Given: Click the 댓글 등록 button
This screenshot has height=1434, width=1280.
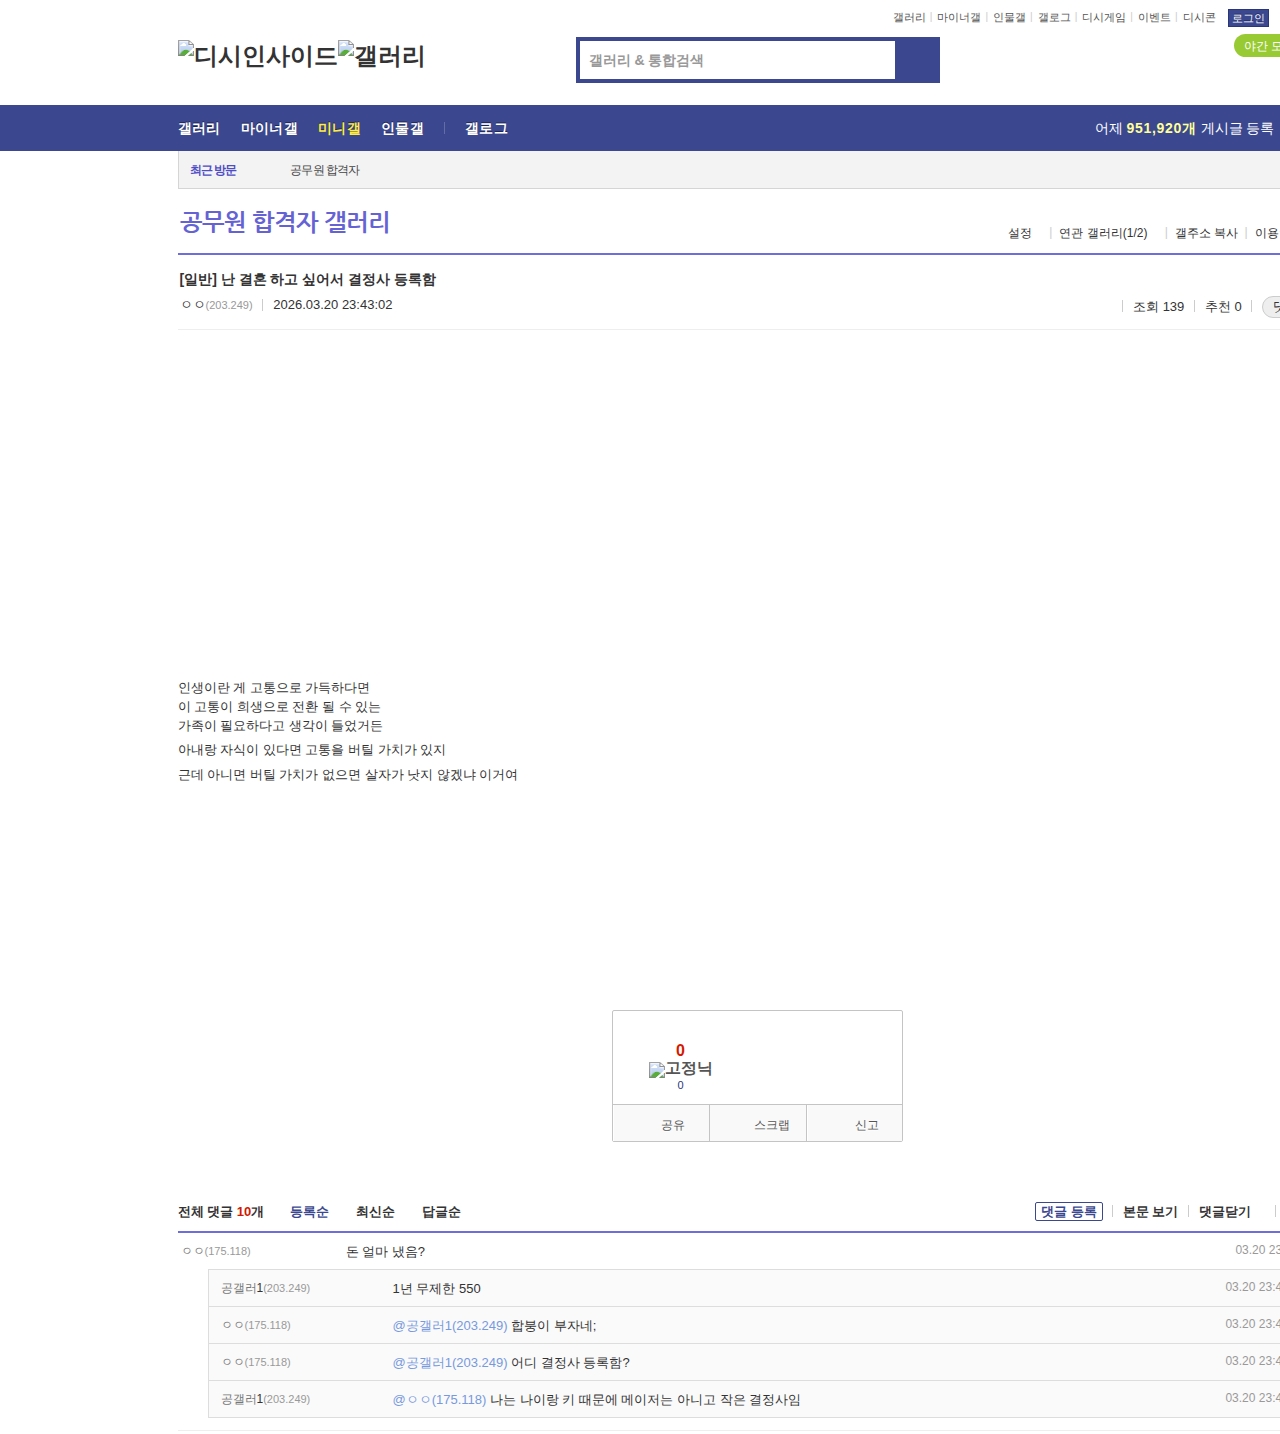Looking at the screenshot, I should tap(1069, 1212).
